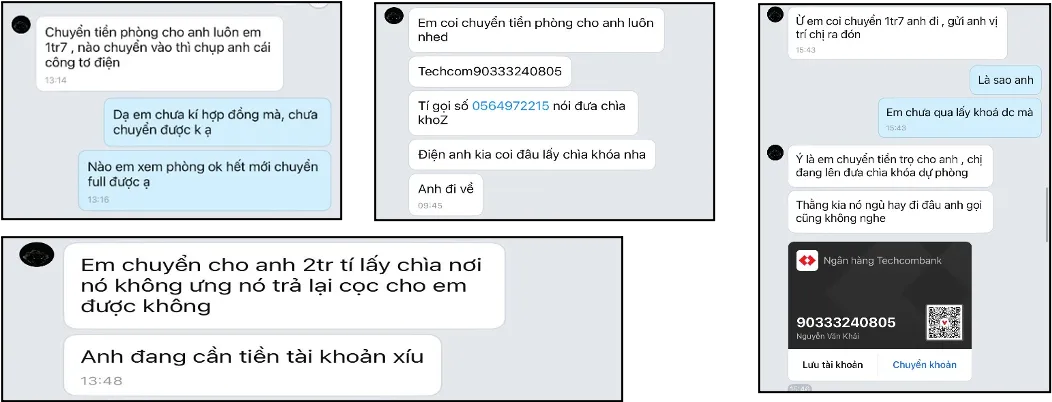Select 'Anh đang cần tiền tài khoản xíu' bubble

coord(252,365)
